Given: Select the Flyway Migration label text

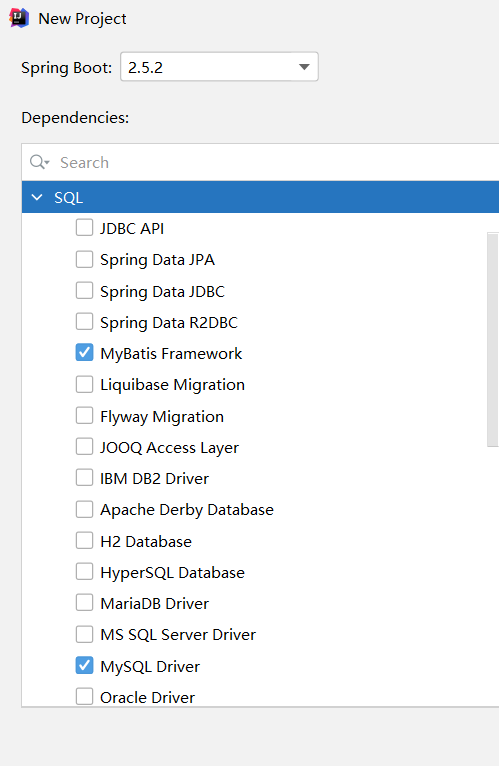Looking at the screenshot, I should coord(162,417).
